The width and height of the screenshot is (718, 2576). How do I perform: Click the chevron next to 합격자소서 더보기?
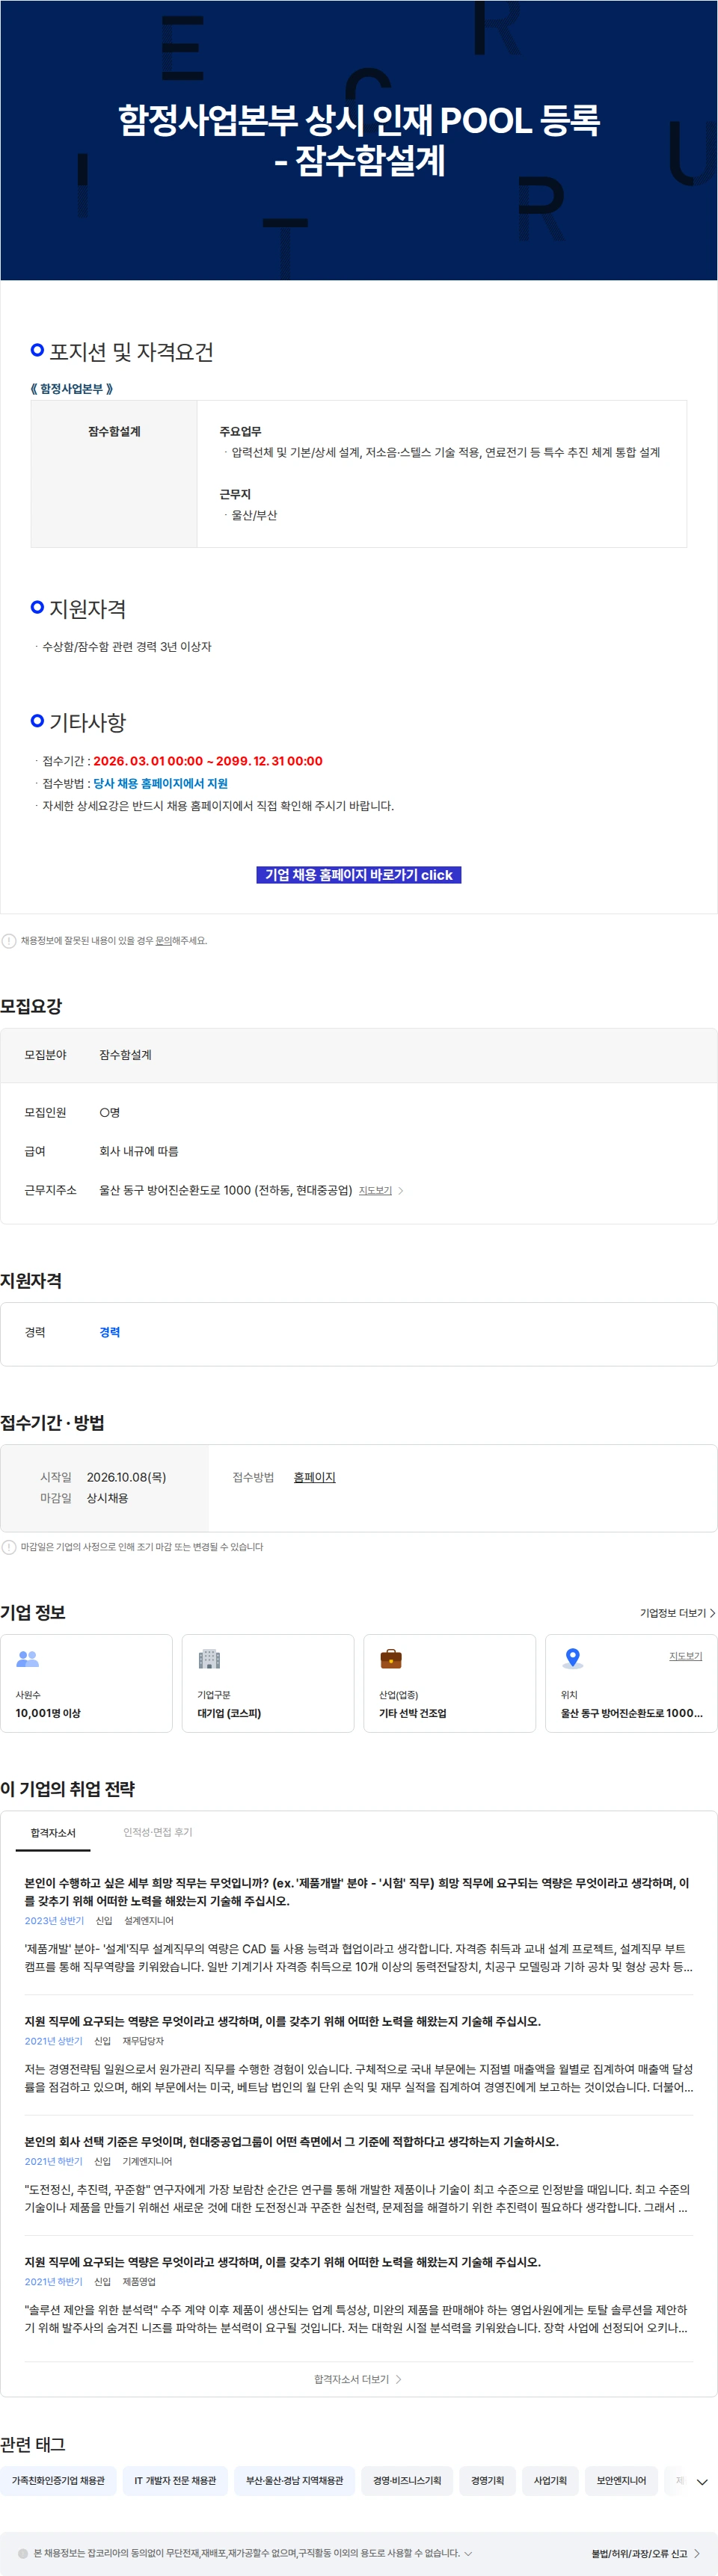tap(398, 2380)
